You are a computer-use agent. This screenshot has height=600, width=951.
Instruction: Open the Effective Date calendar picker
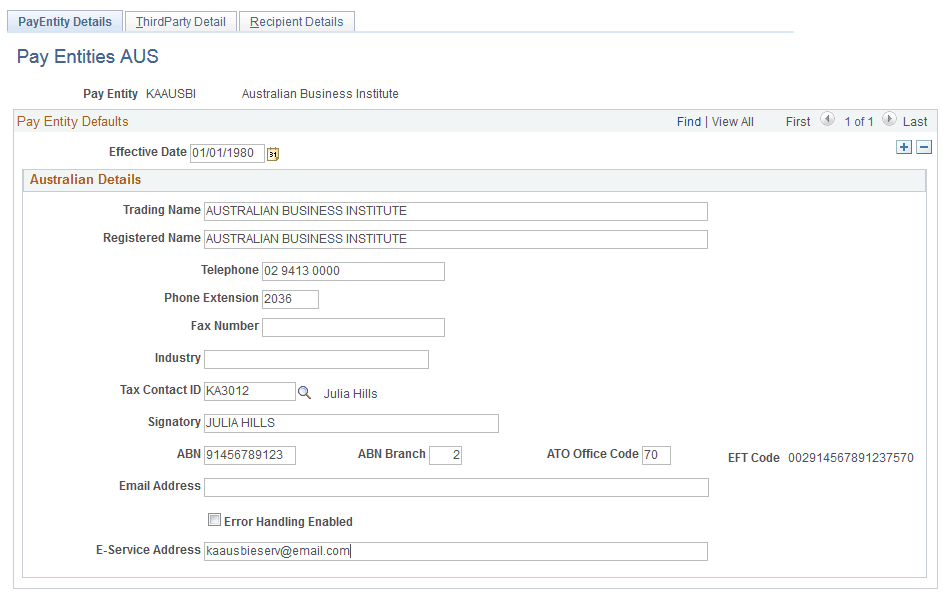[x=272, y=153]
